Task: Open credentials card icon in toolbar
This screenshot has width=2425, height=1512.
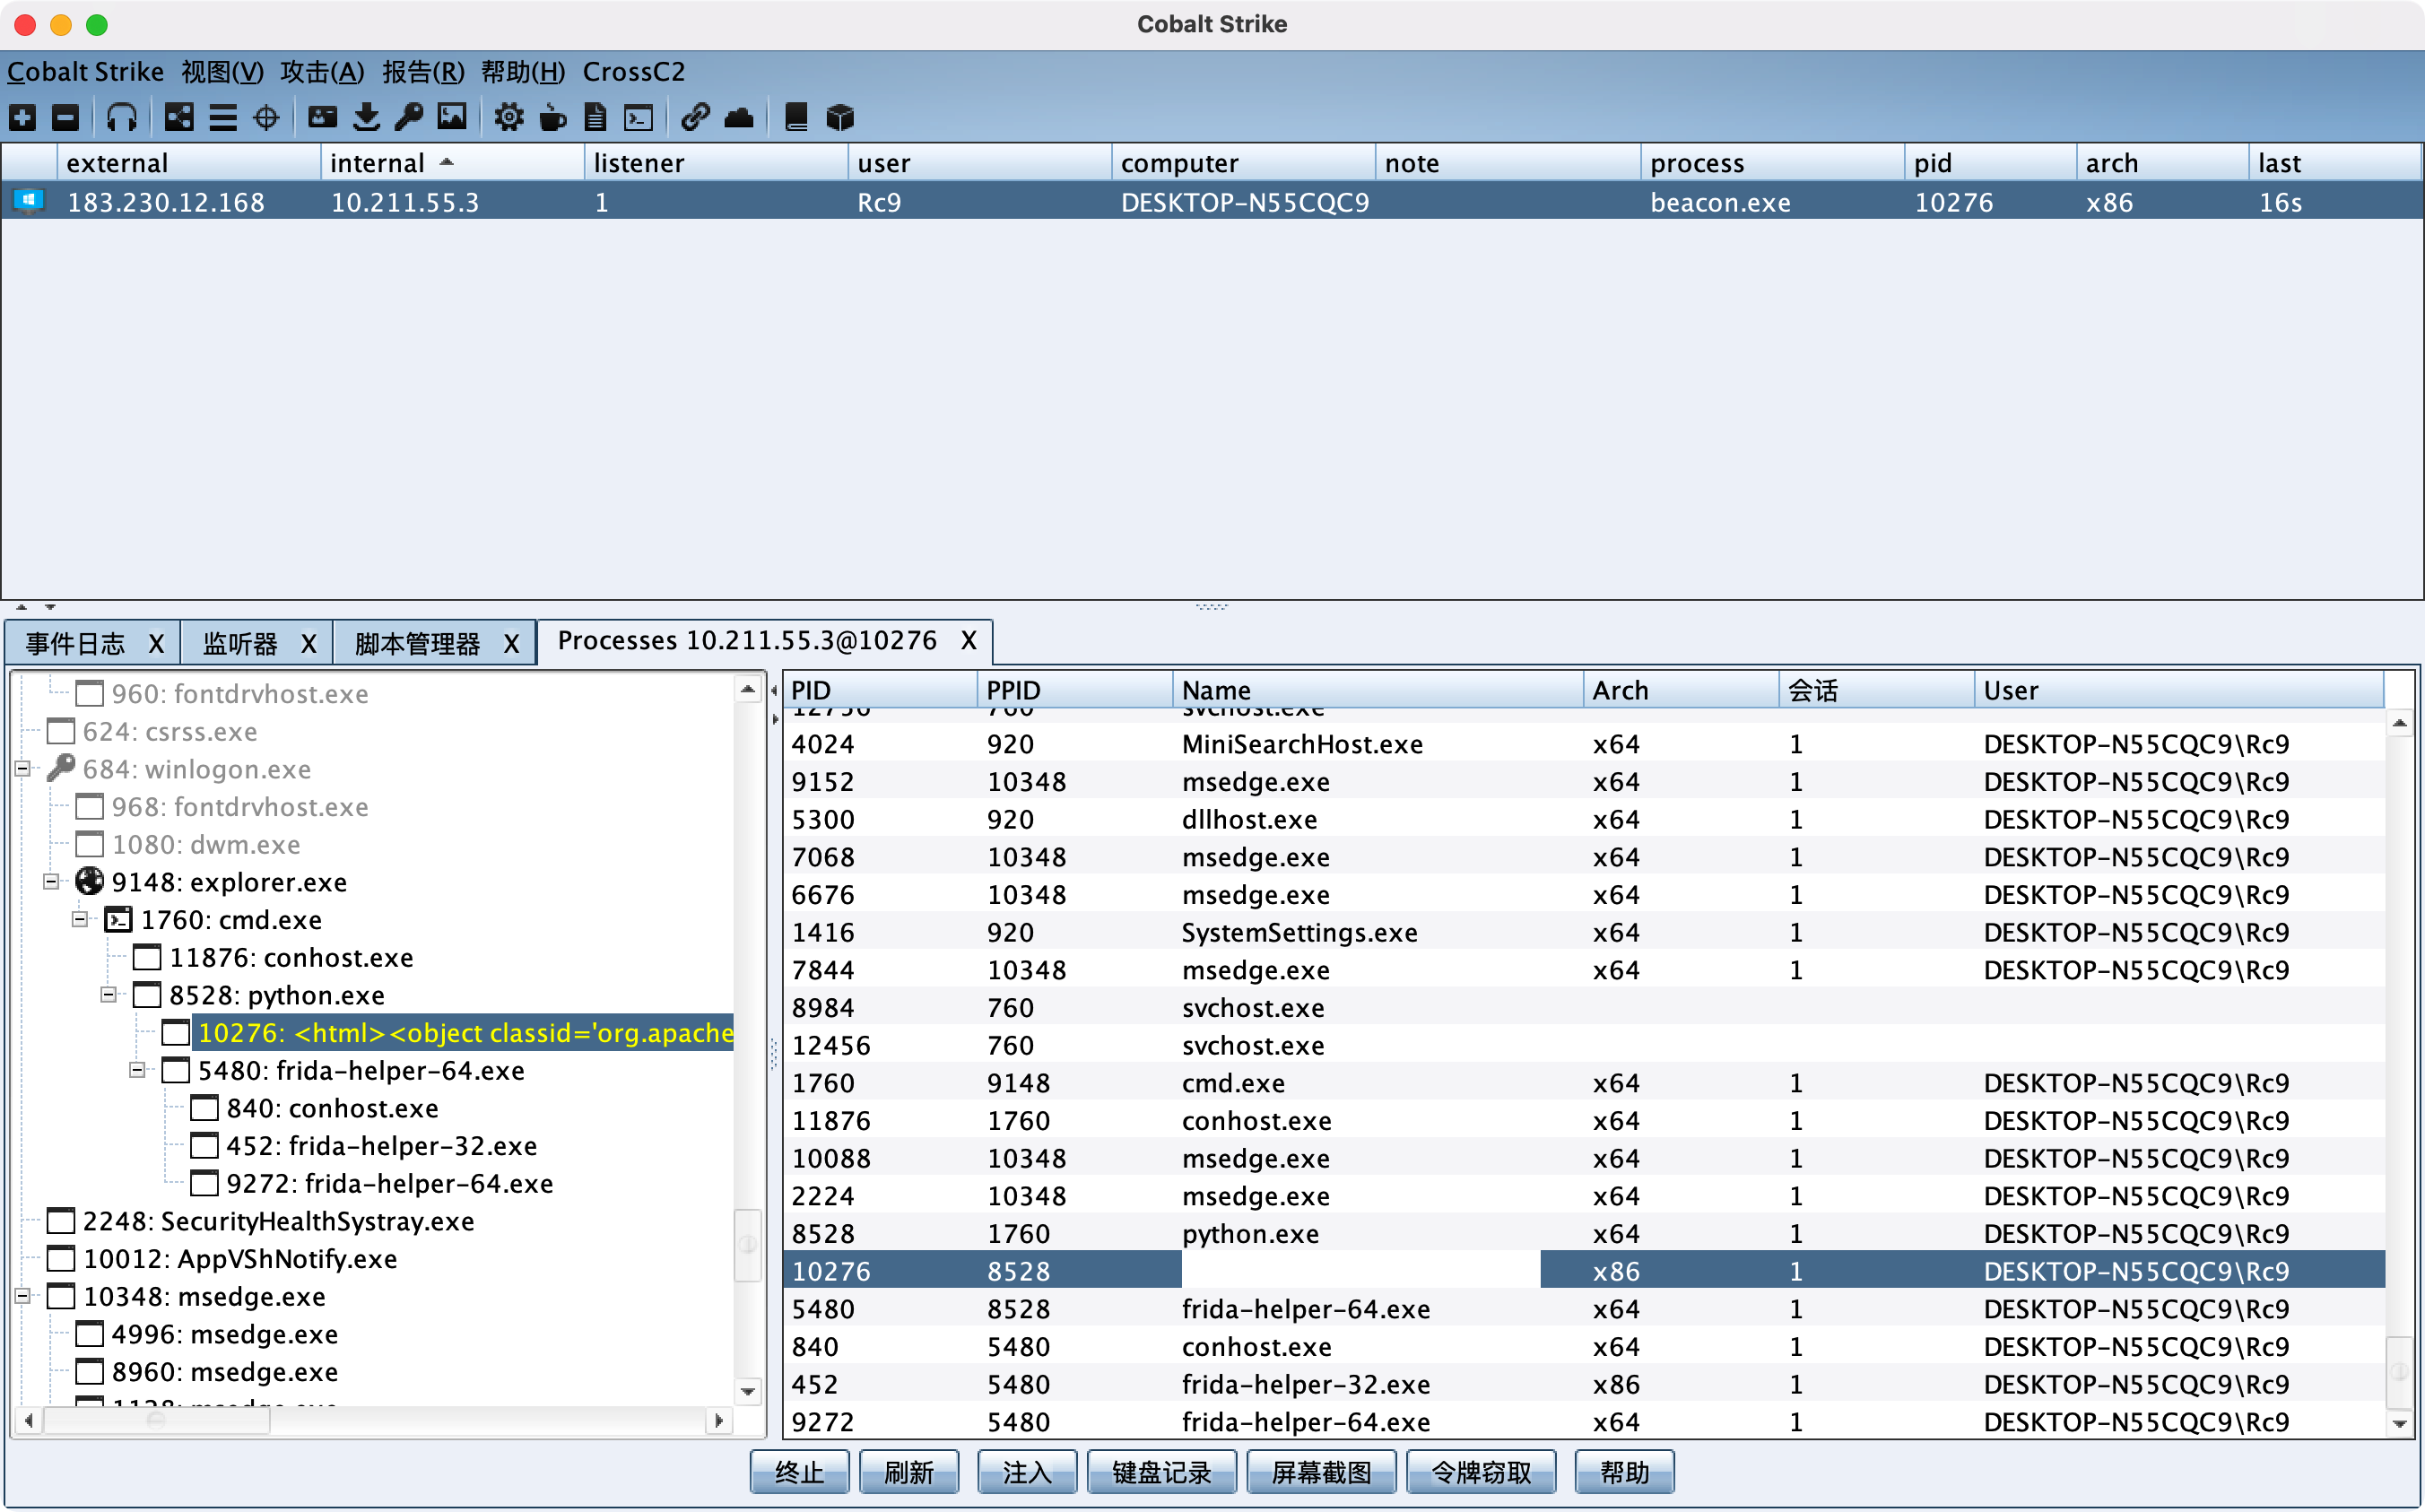Action: [x=322, y=118]
